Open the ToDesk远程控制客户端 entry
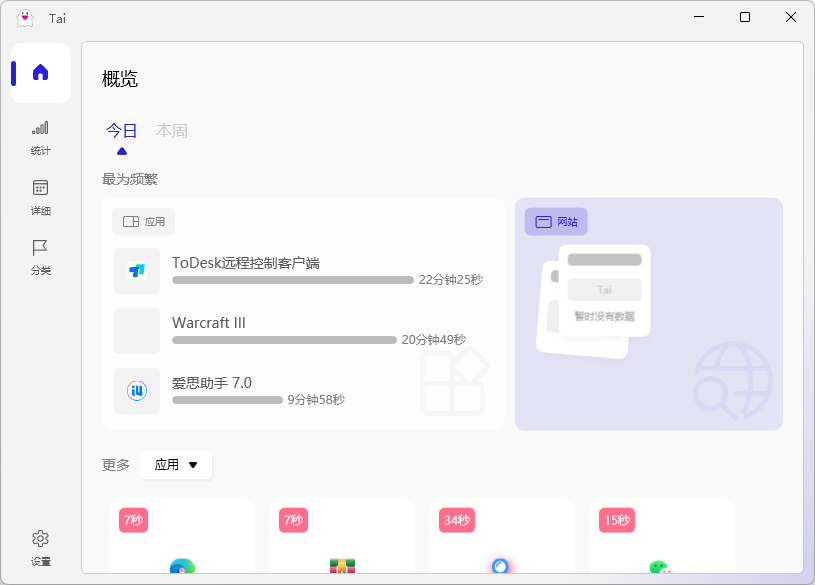This screenshot has height=585, width=815. point(303,271)
